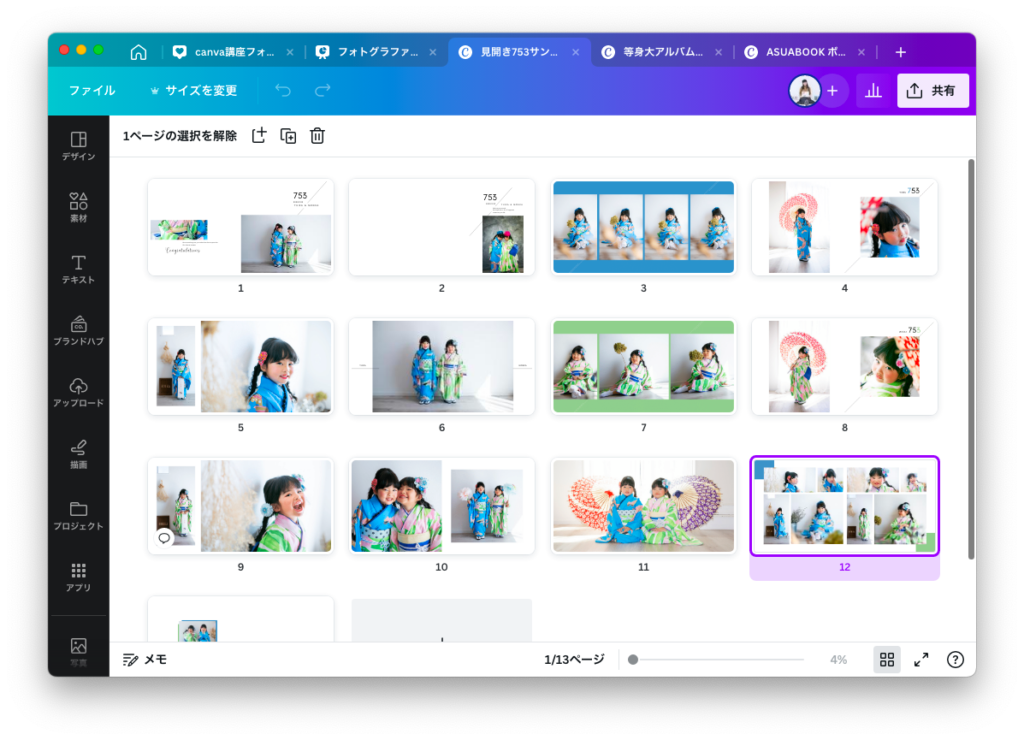Toggle grid view icon
The width and height of the screenshot is (1024, 740).
click(887, 660)
